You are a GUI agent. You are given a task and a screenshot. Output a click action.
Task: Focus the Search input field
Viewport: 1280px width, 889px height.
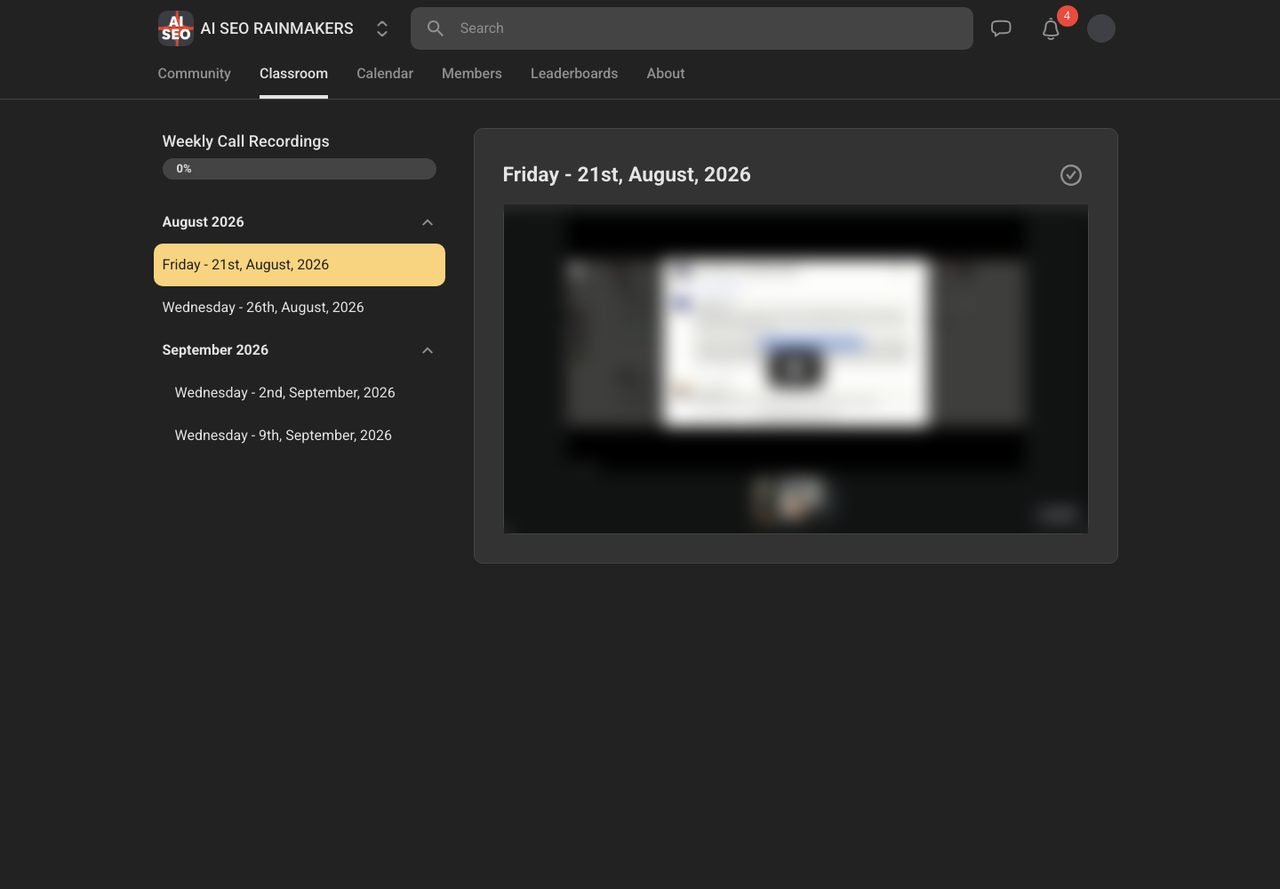pos(692,28)
